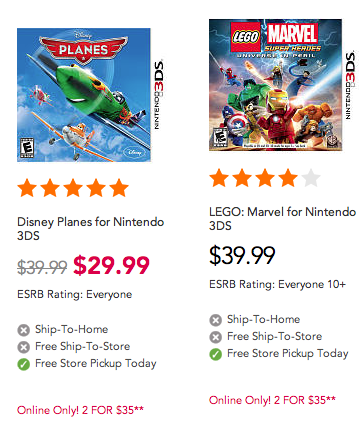Click the Free Ship-To-Store text under Disney Planes
The height and width of the screenshot is (429, 363).
83,346
